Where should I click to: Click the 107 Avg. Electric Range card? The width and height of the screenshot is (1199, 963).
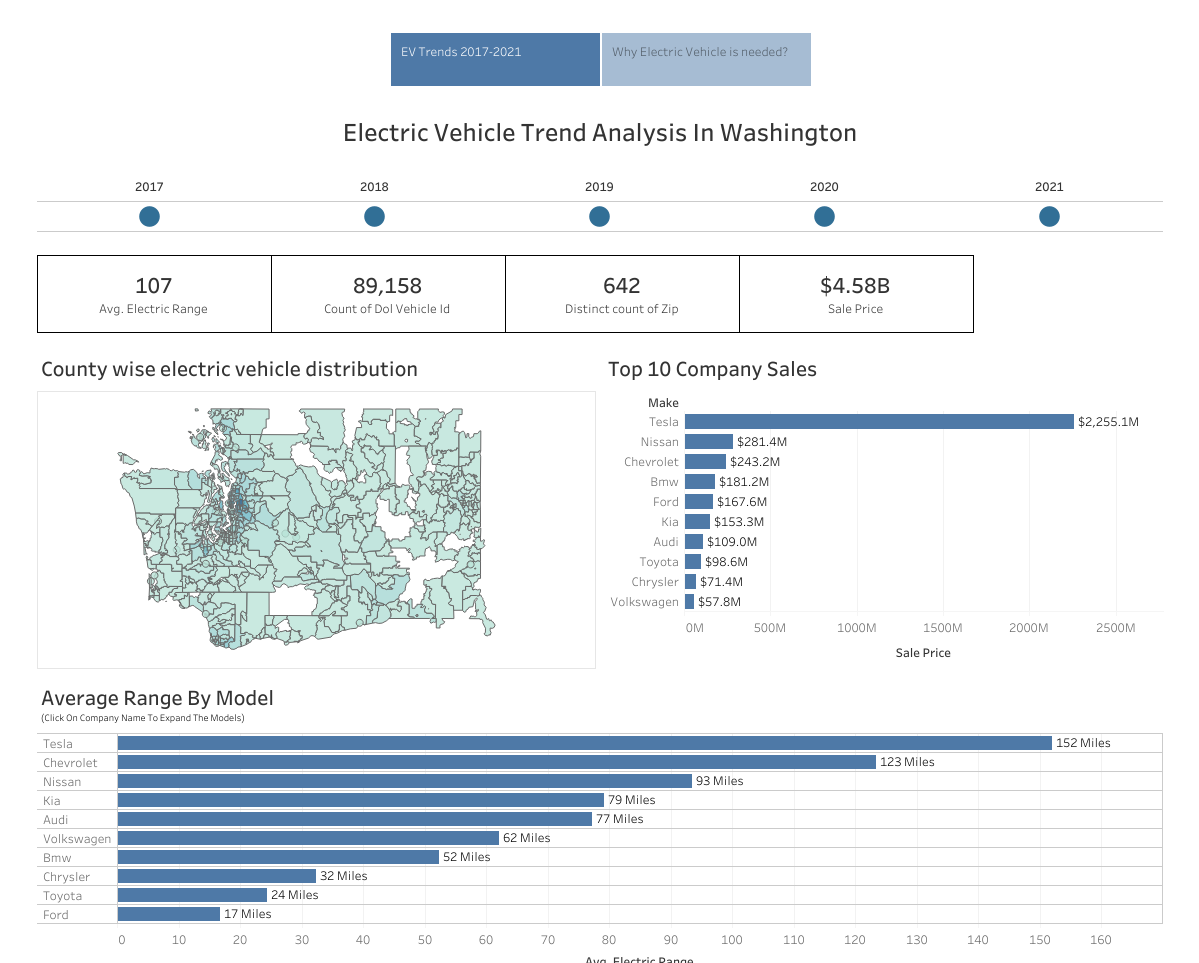click(x=154, y=294)
